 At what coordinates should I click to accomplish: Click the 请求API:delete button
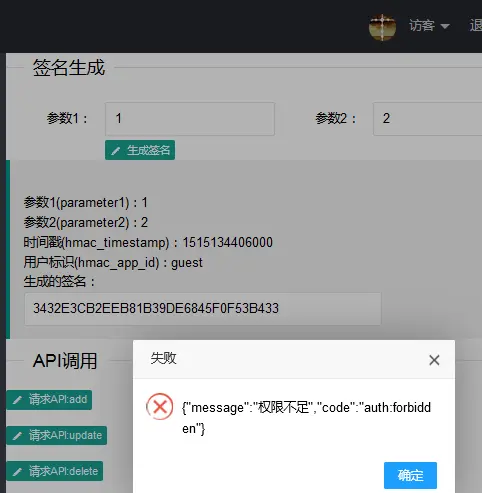(x=55, y=471)
